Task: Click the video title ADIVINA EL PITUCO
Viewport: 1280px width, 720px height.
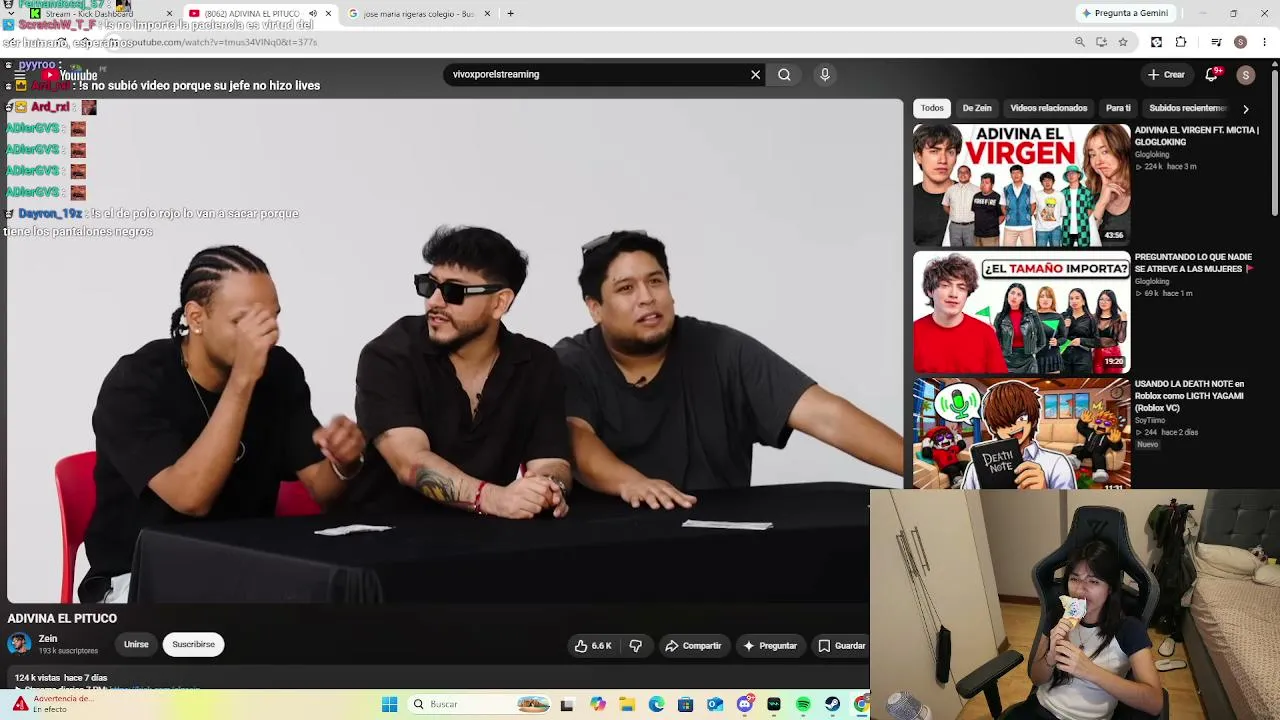Action: click(x=62, y=618)
